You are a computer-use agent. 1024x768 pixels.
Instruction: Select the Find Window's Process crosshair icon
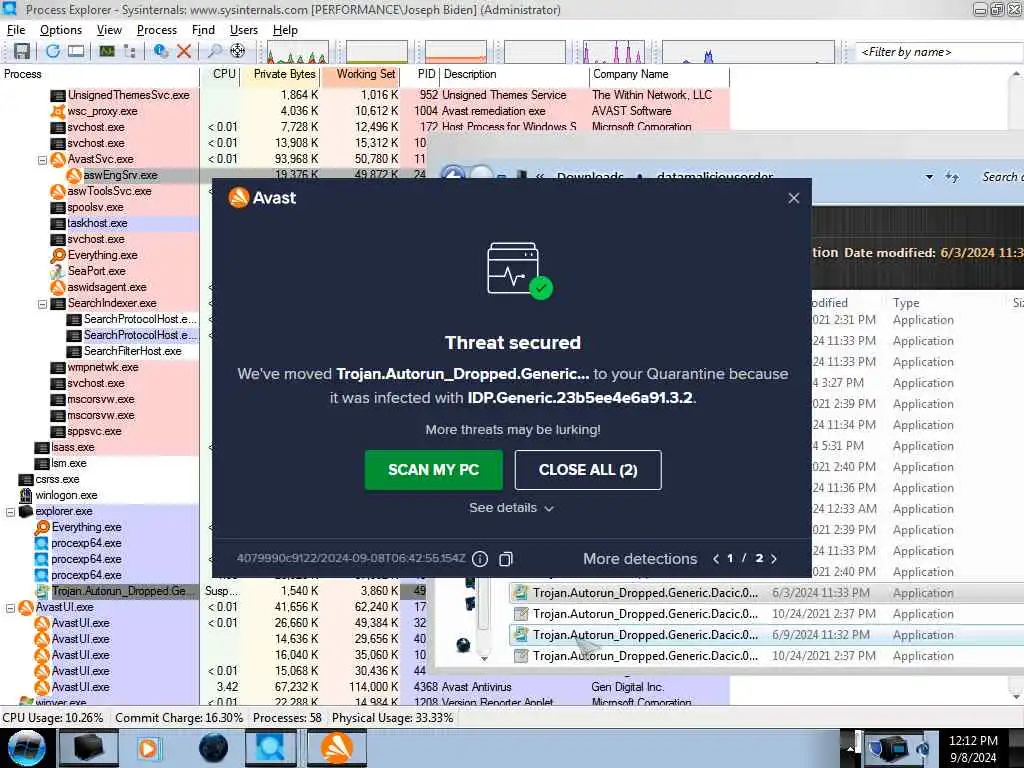pyautogui.click(x=238, y=51)
